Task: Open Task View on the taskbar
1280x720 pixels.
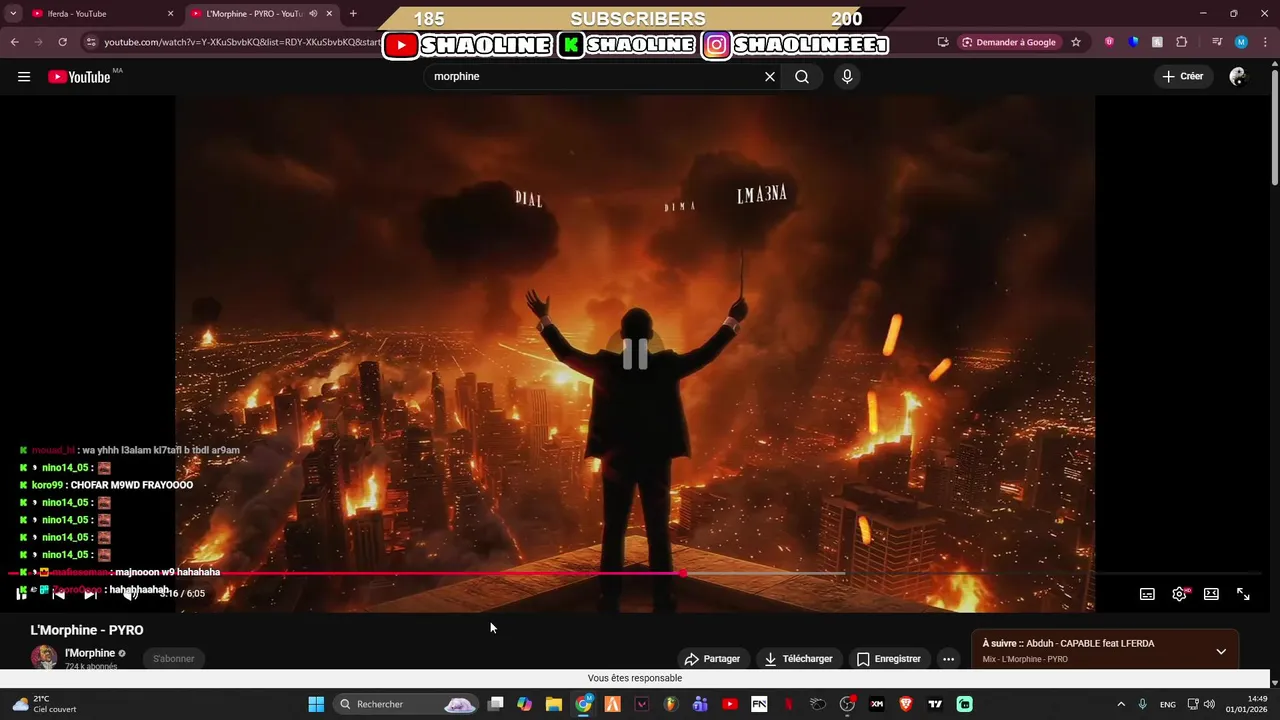Action: [x=495, y=704]
